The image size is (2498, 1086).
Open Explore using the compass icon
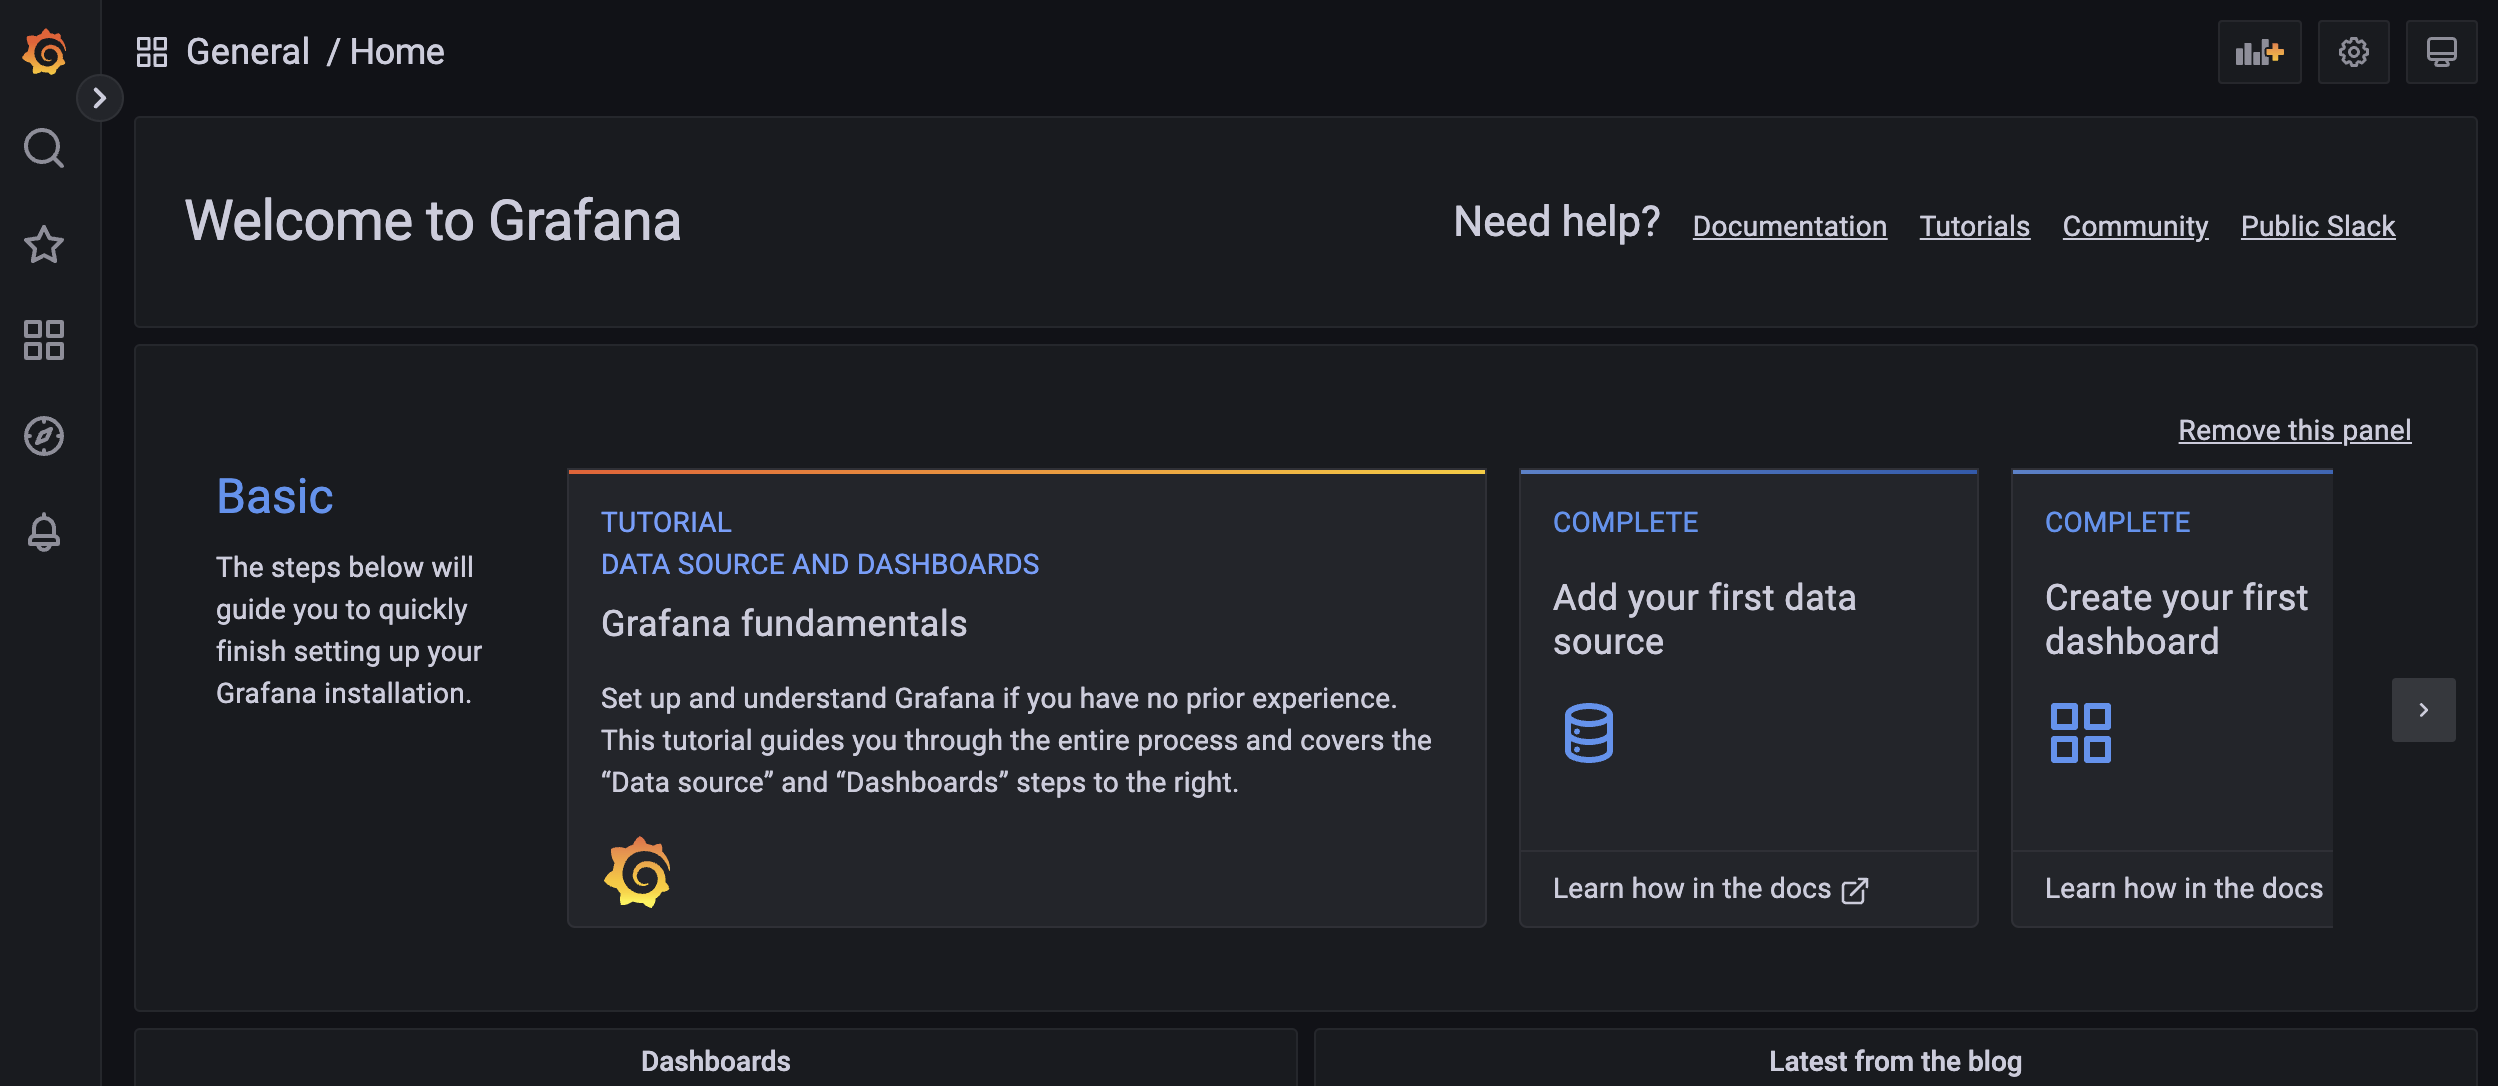click(x=43, y=436)
